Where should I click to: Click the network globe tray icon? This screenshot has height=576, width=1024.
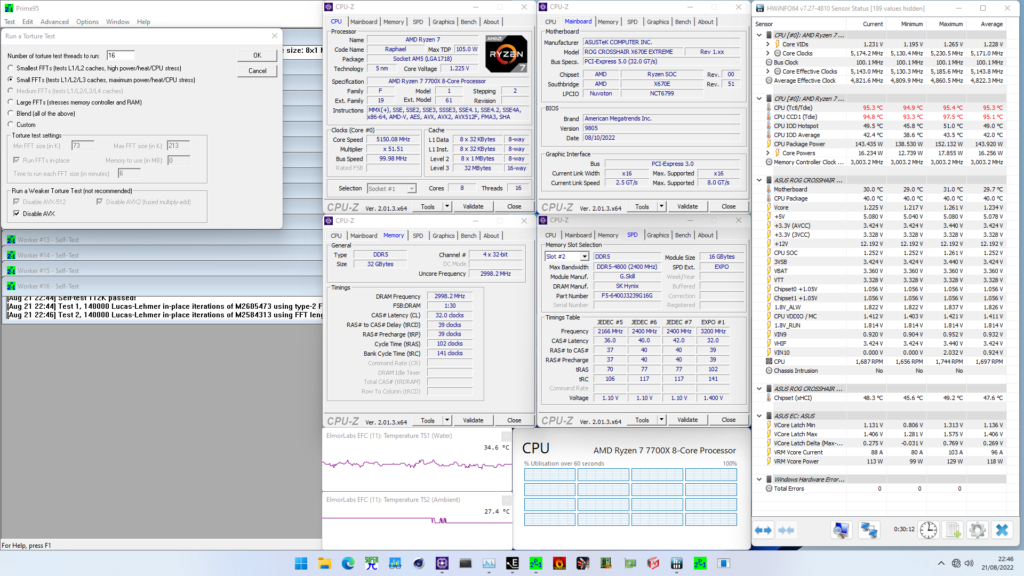click(x=956, y=564)
